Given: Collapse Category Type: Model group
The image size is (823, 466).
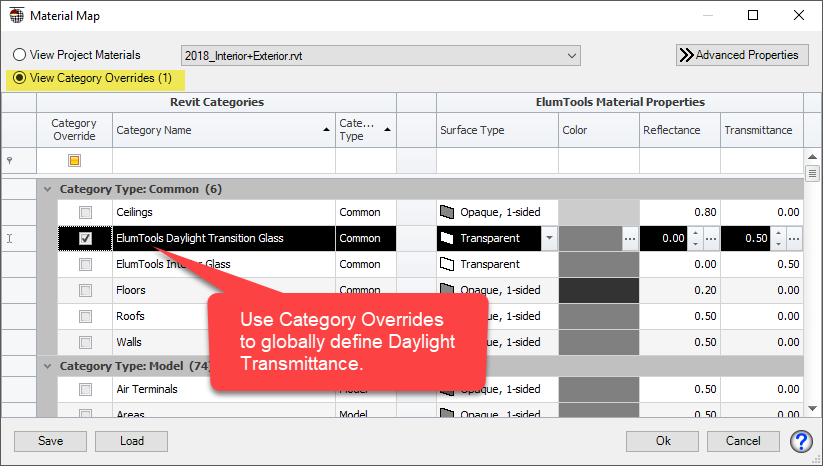Looking at the screenshot, I should pyautogui.click(x=48, y=366).
